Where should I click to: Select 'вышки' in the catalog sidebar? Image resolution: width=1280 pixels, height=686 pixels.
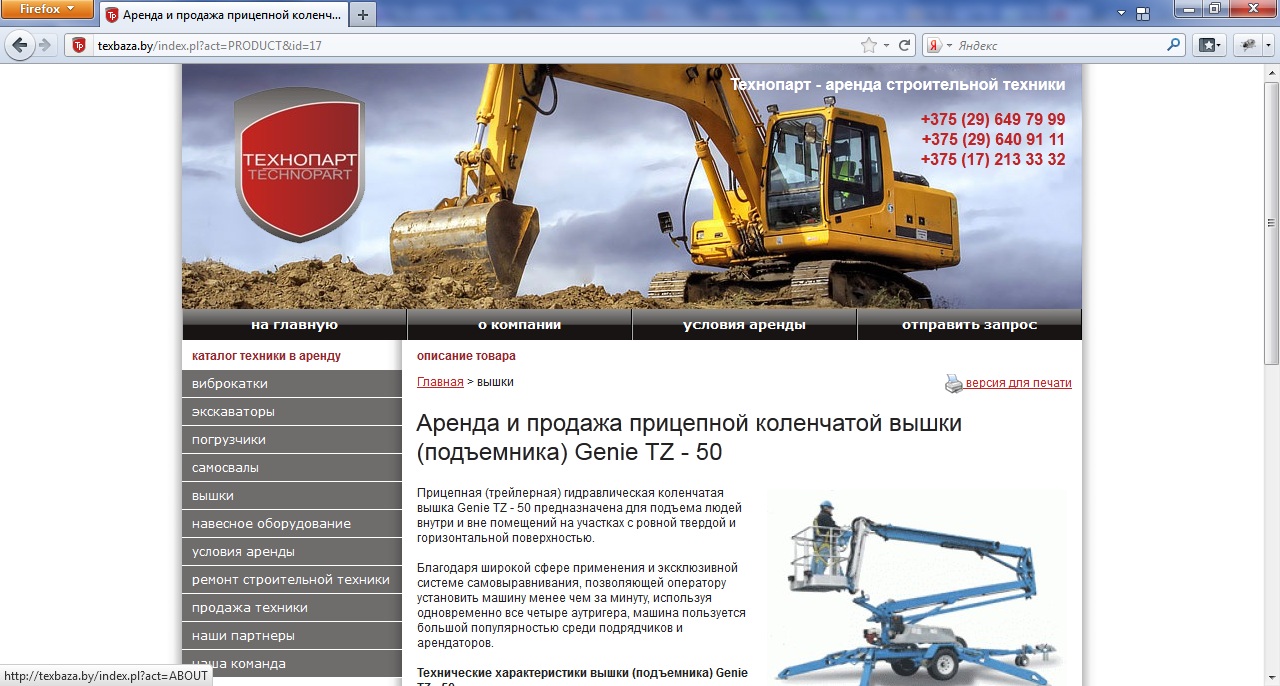click(x=292, y=496)
